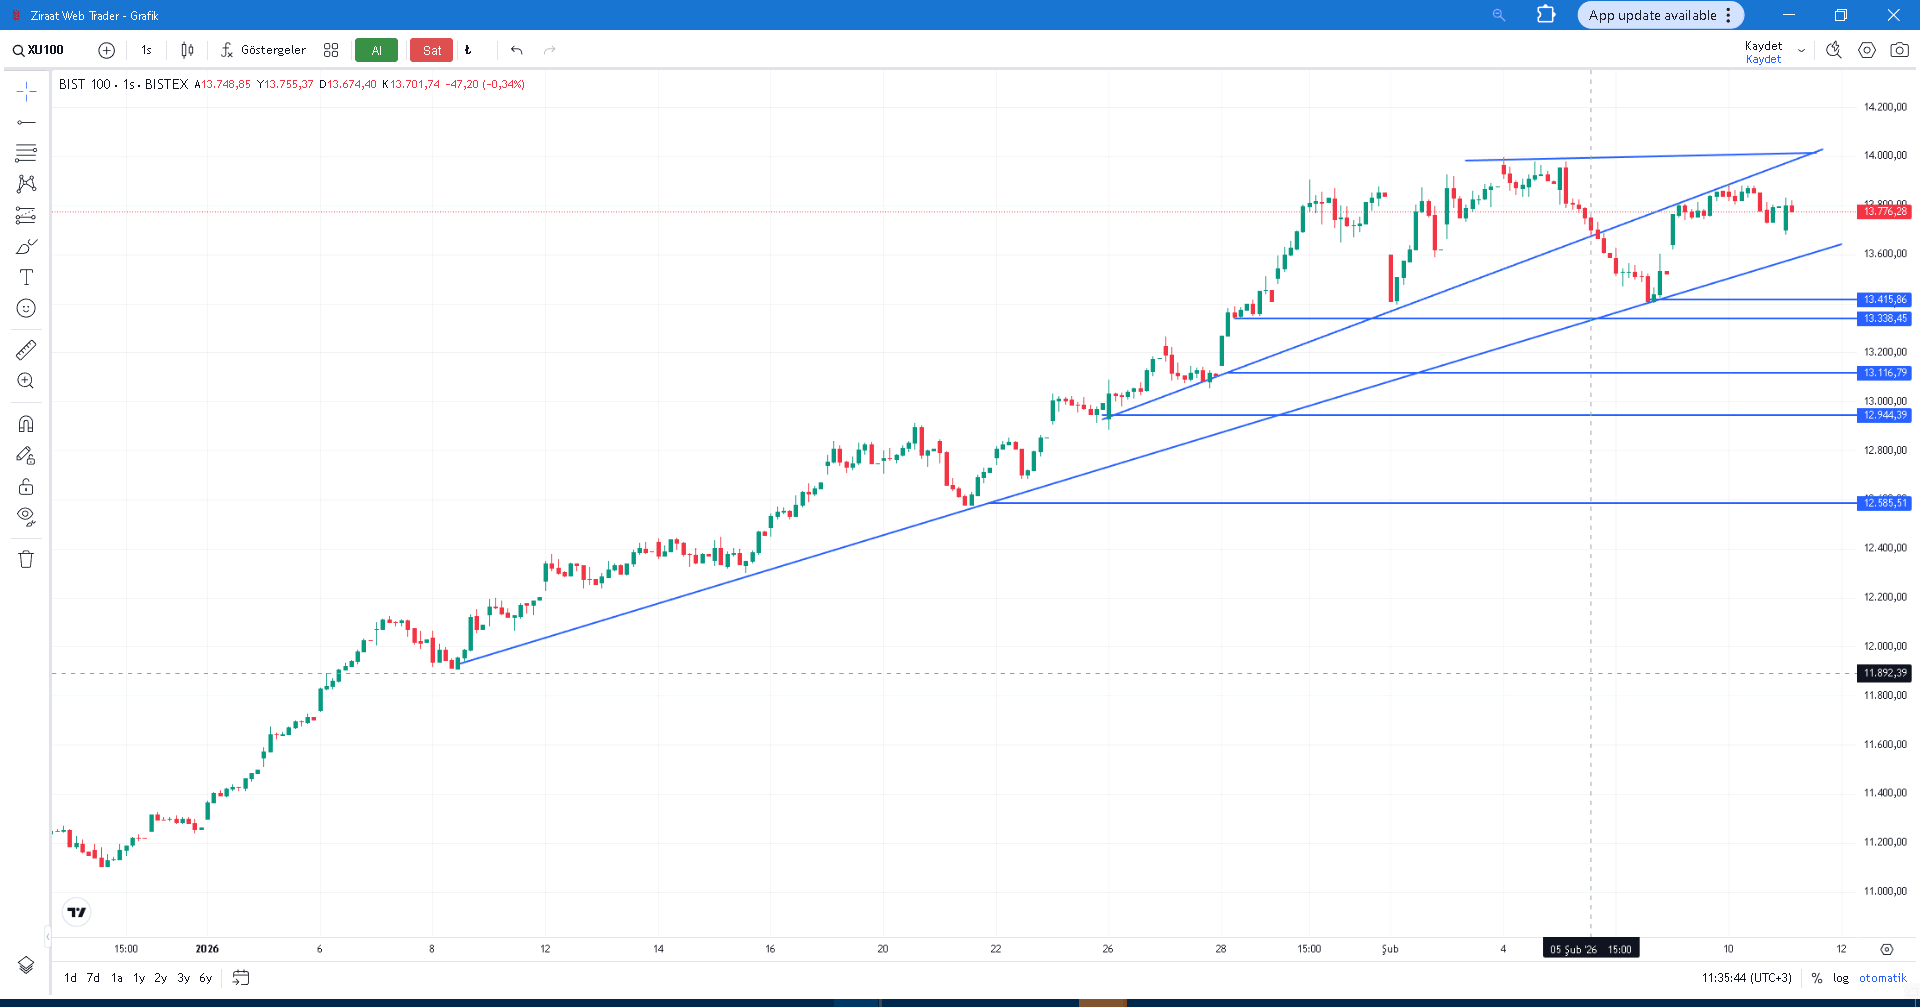Select the Text annotation tool
This screenshot has width=1920, height=1007.
tap(26, 277)
